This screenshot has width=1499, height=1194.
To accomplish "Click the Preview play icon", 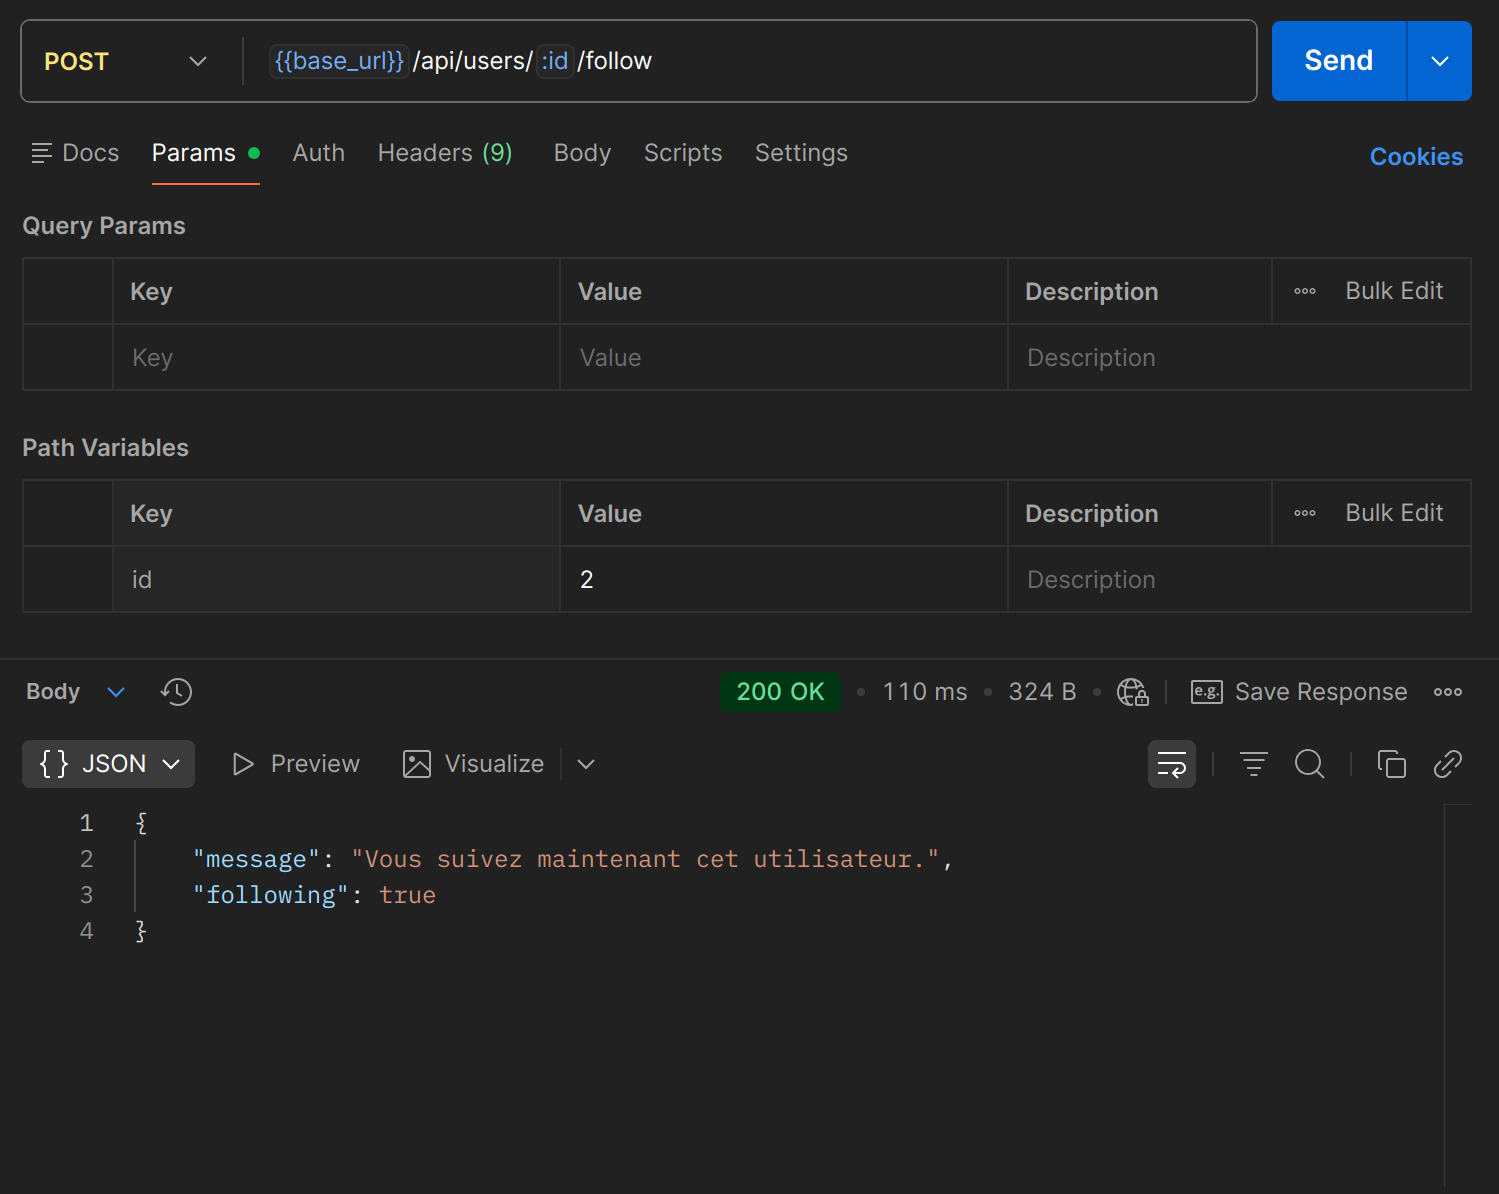I will click(243, 764).
